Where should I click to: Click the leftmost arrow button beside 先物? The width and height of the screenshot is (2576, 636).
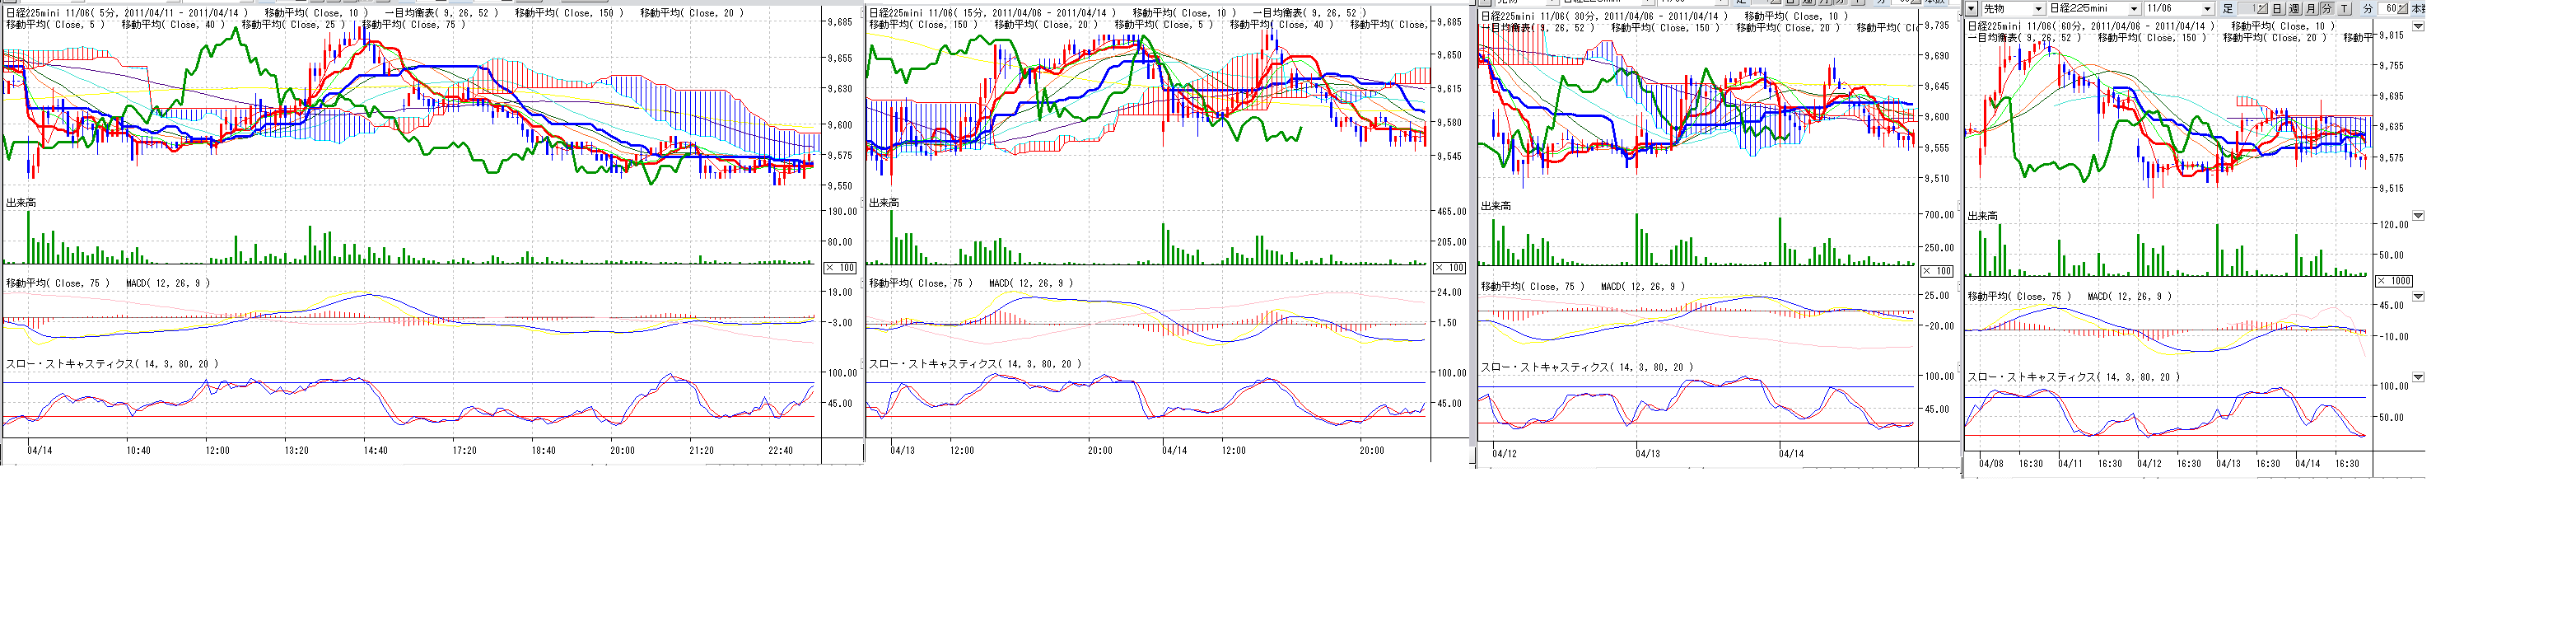click(x=1972, y=9)
